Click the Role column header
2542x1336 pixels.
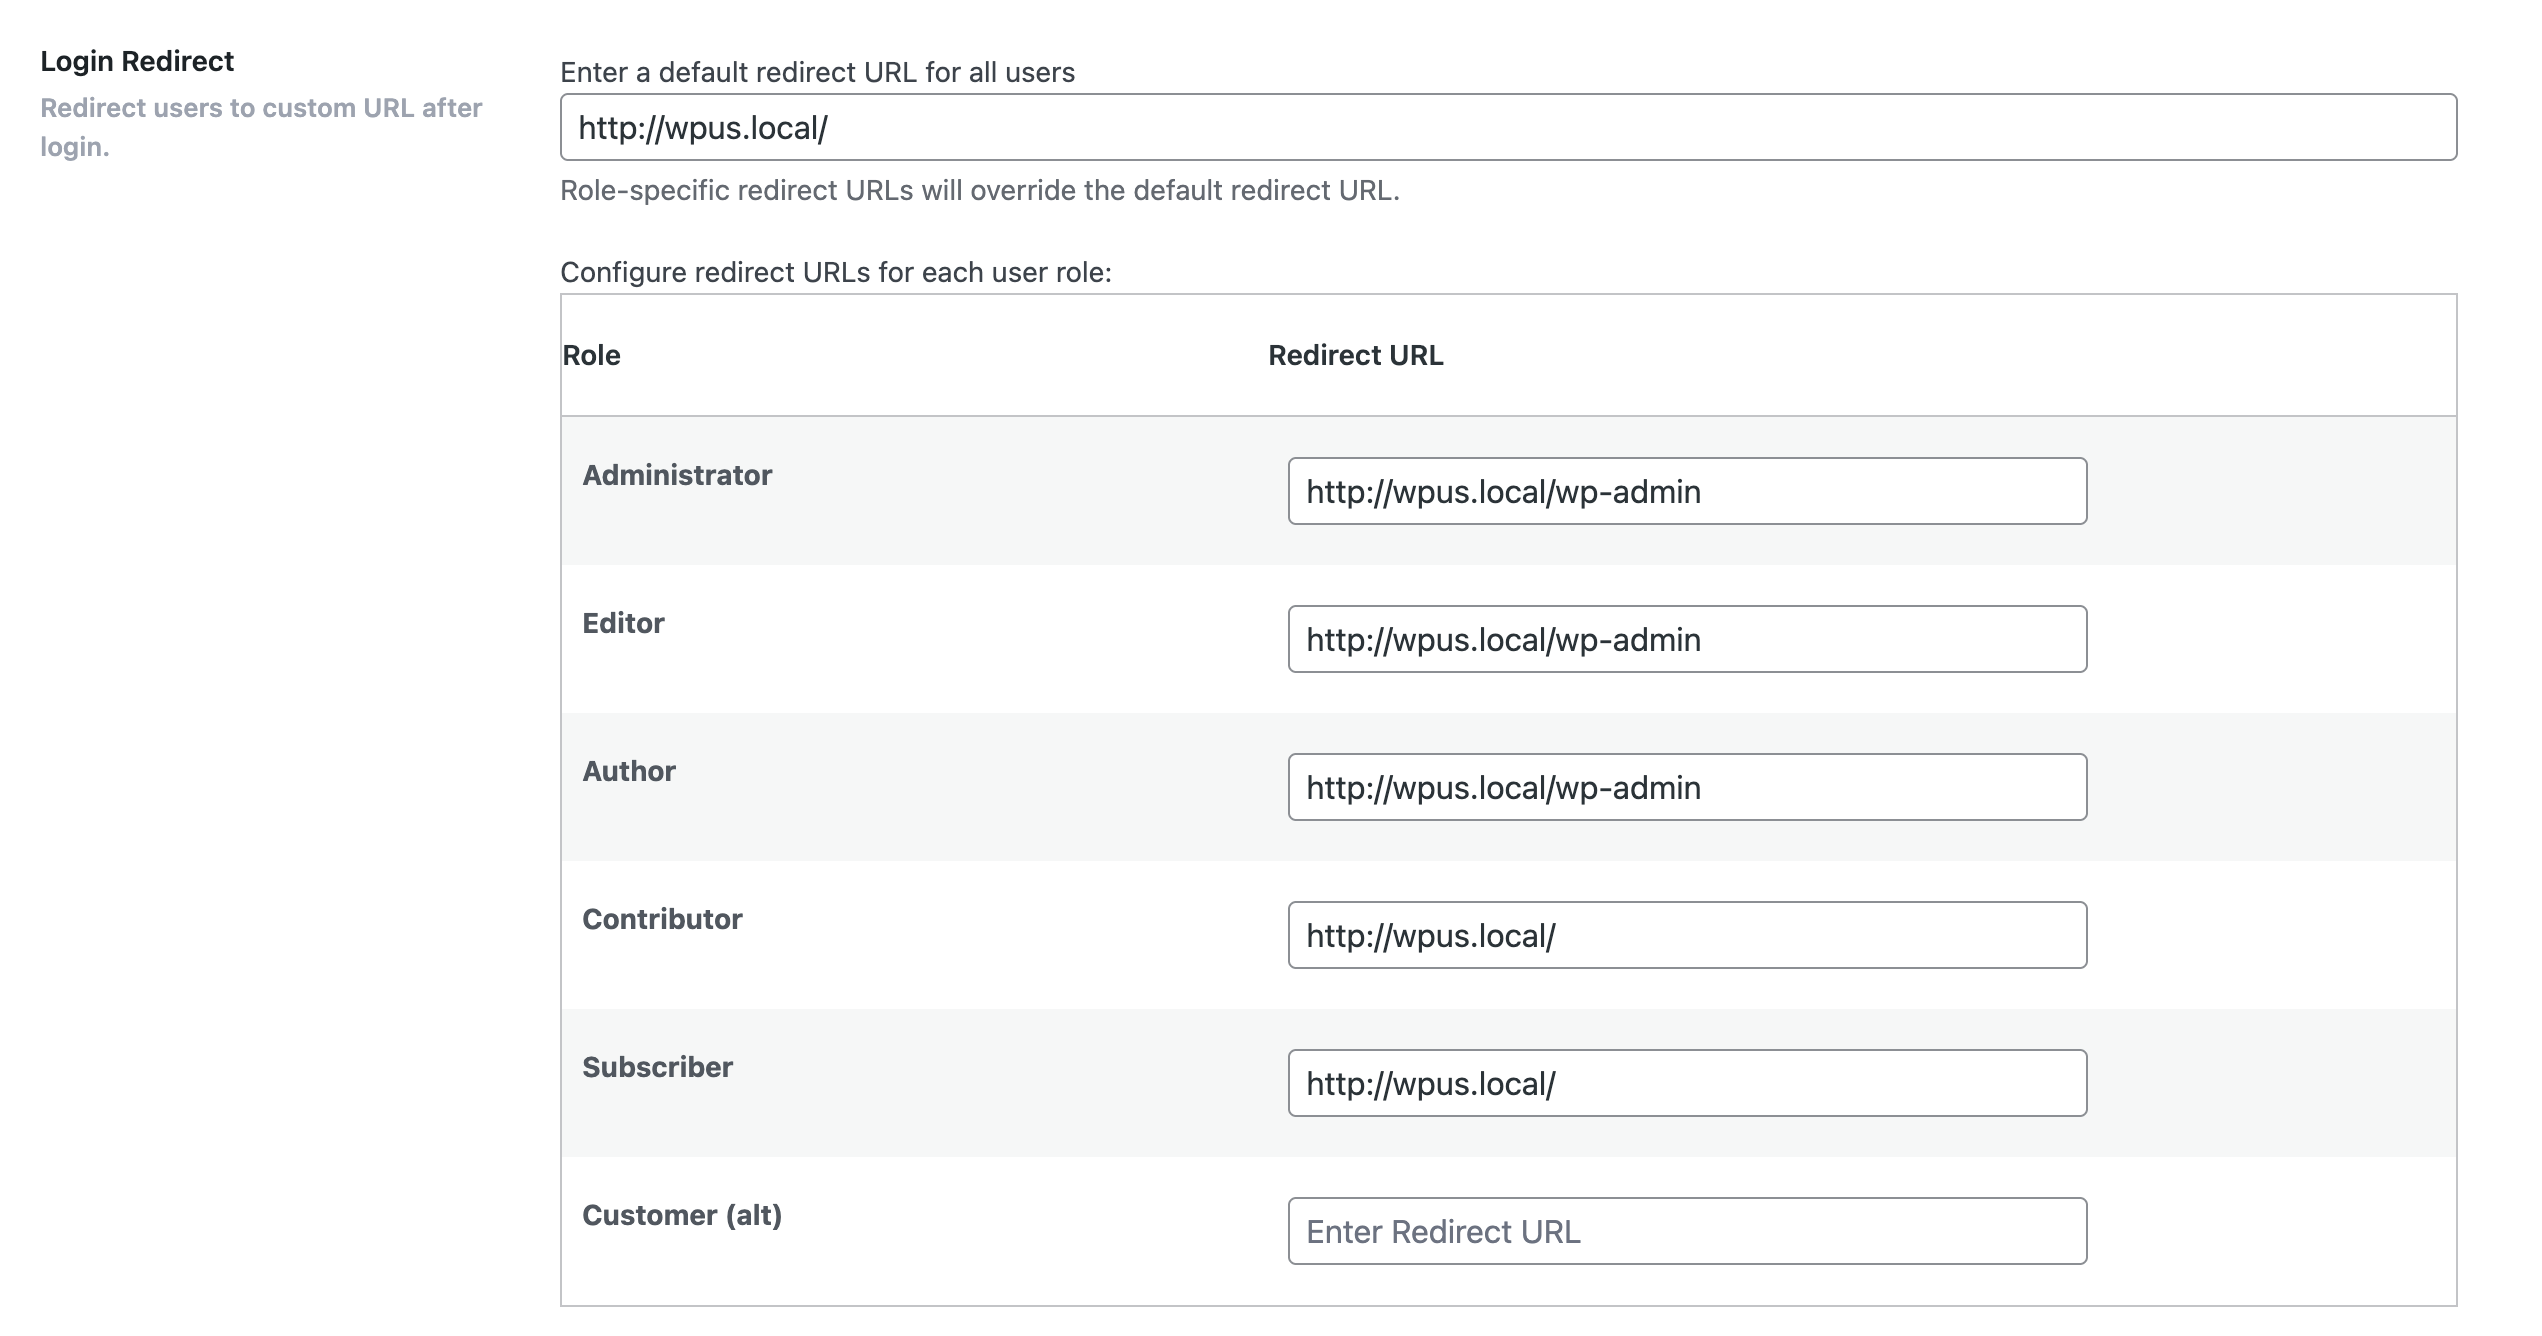[x=590, y=355]
